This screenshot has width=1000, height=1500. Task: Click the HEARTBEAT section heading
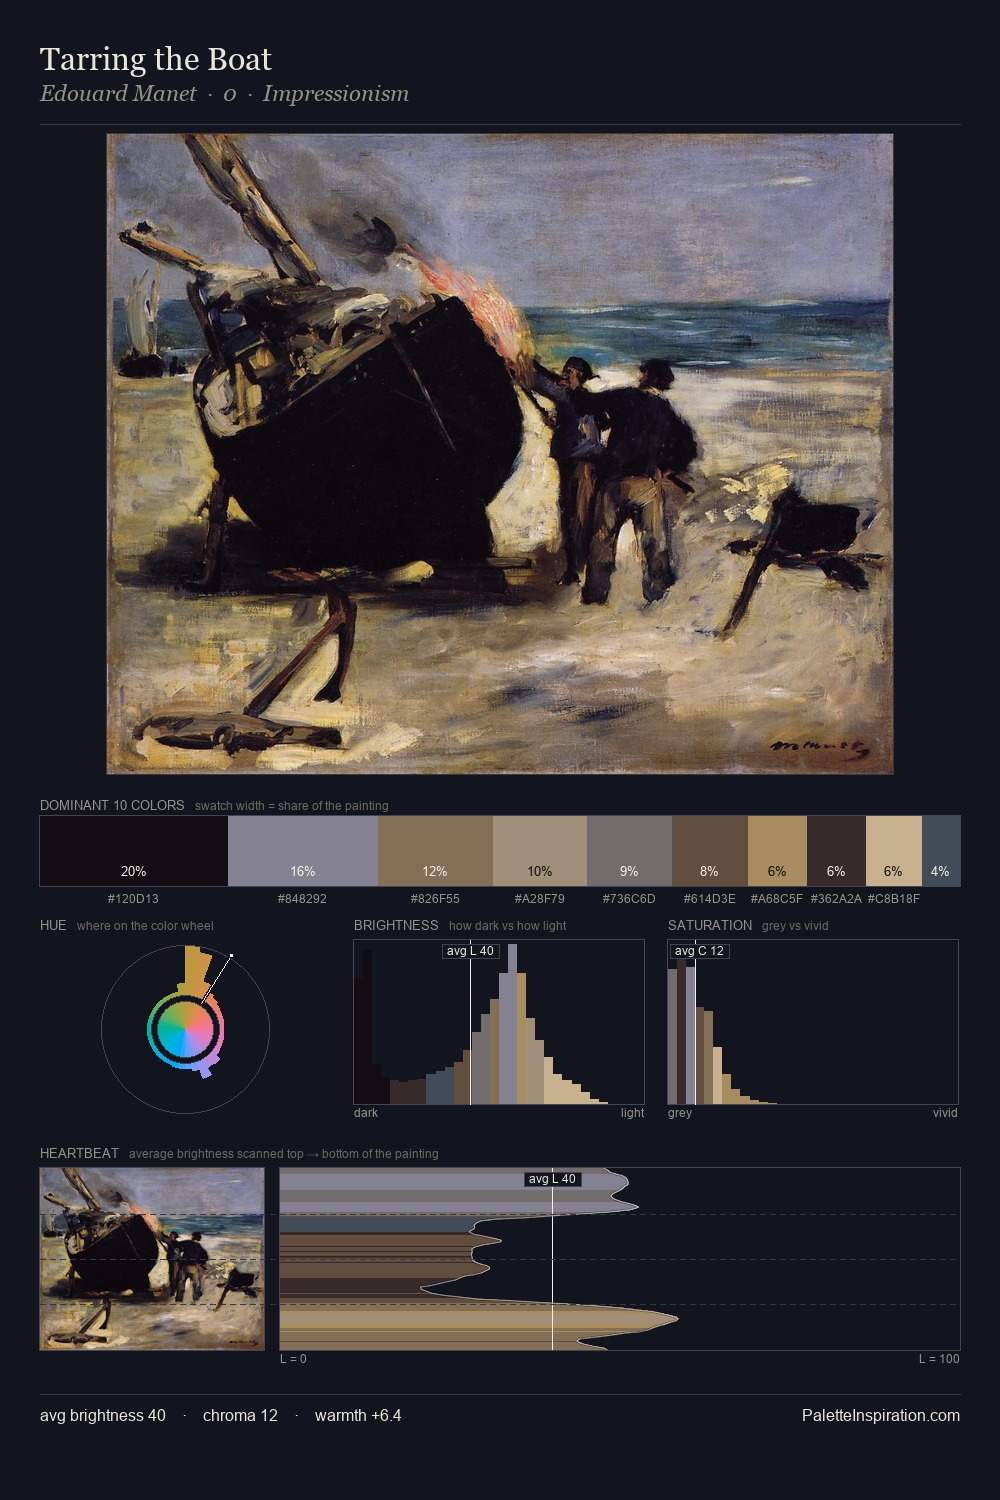[79, 1153]
